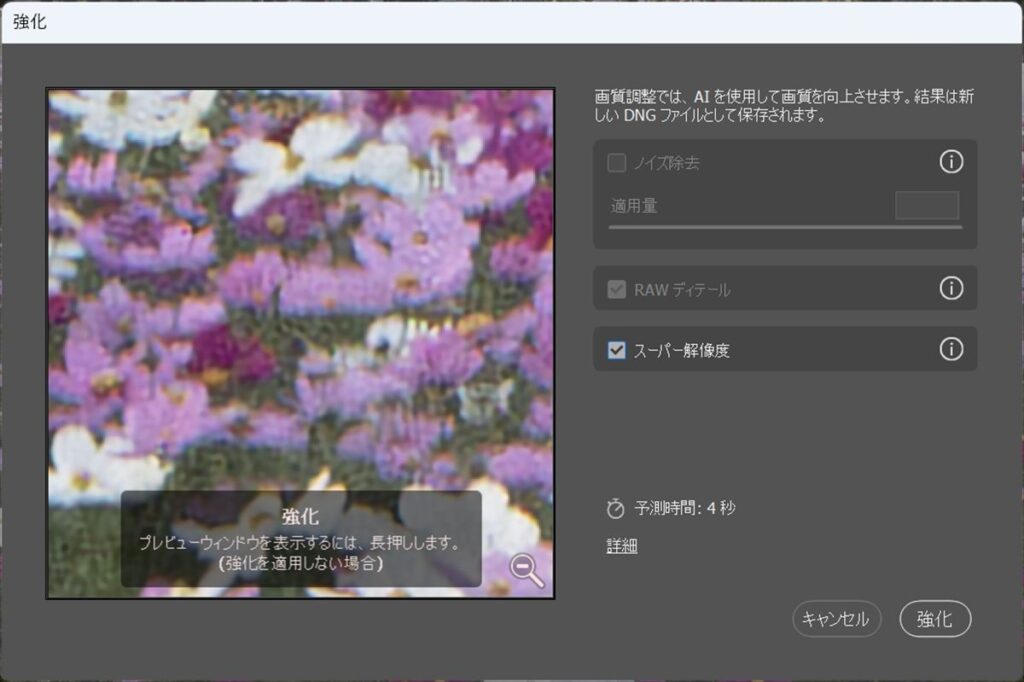Enable the ノイズ除去 checkbox
The height and width of the screenshot is (682, 1024).
617,163
